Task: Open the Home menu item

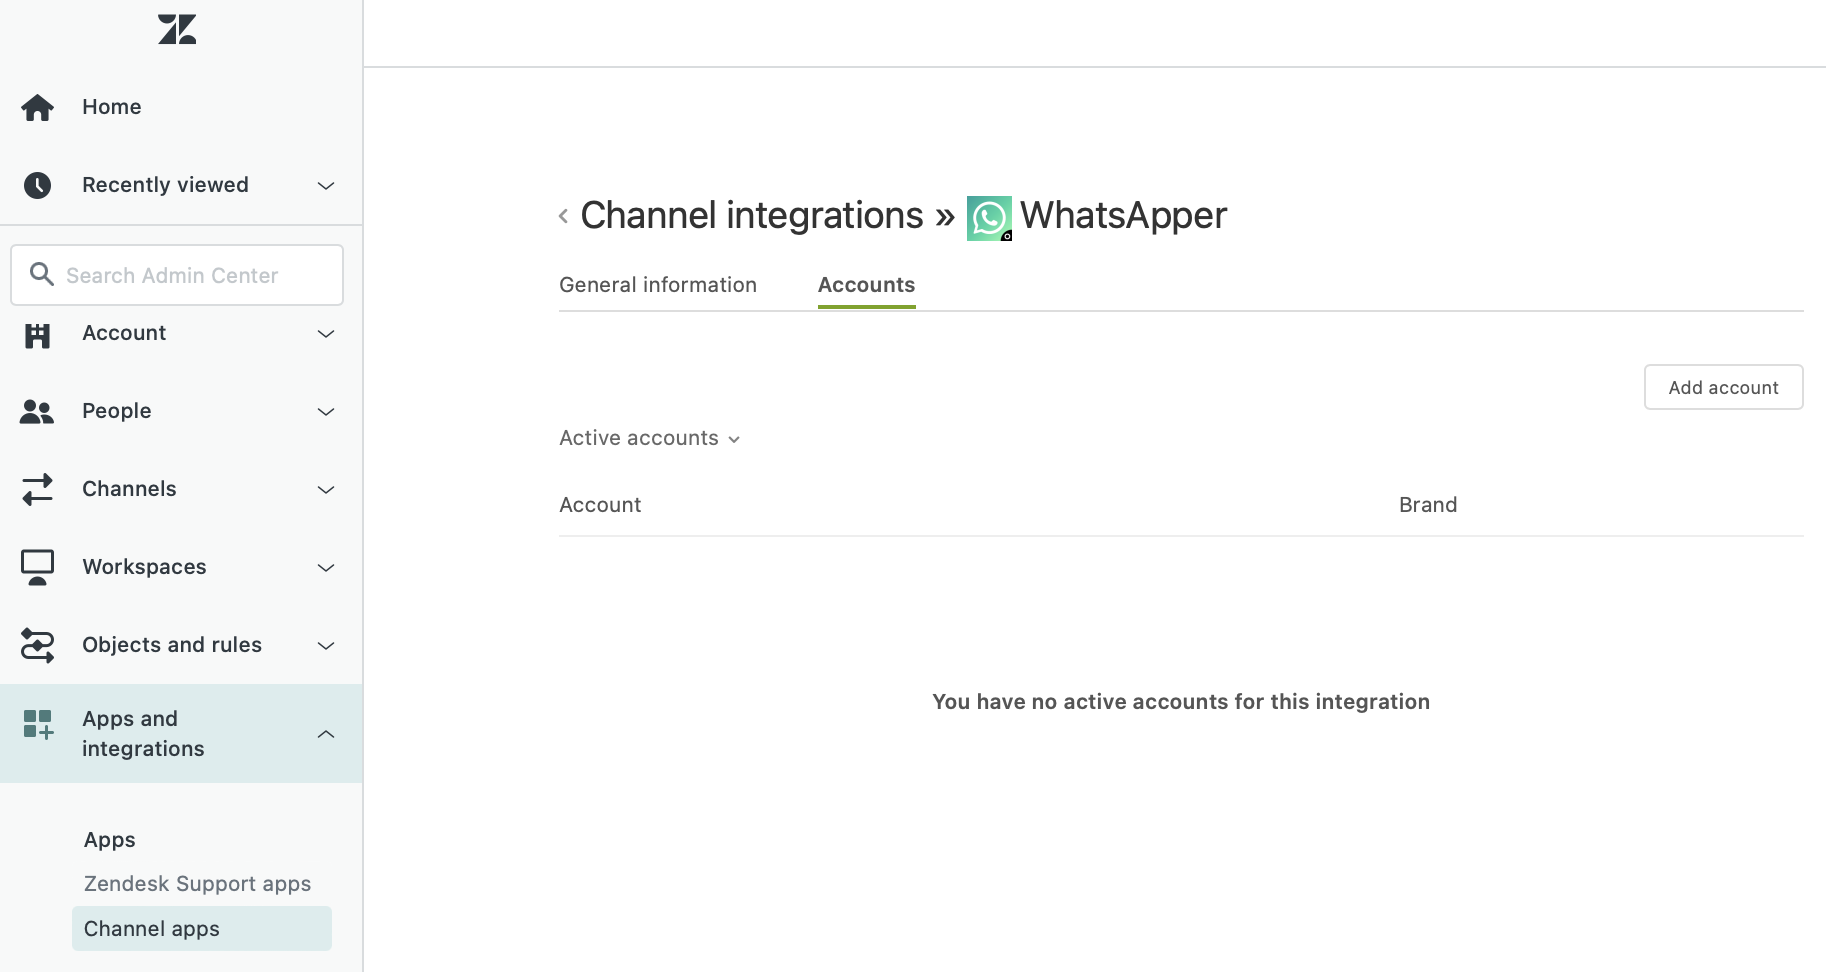Action: point(111,107)
